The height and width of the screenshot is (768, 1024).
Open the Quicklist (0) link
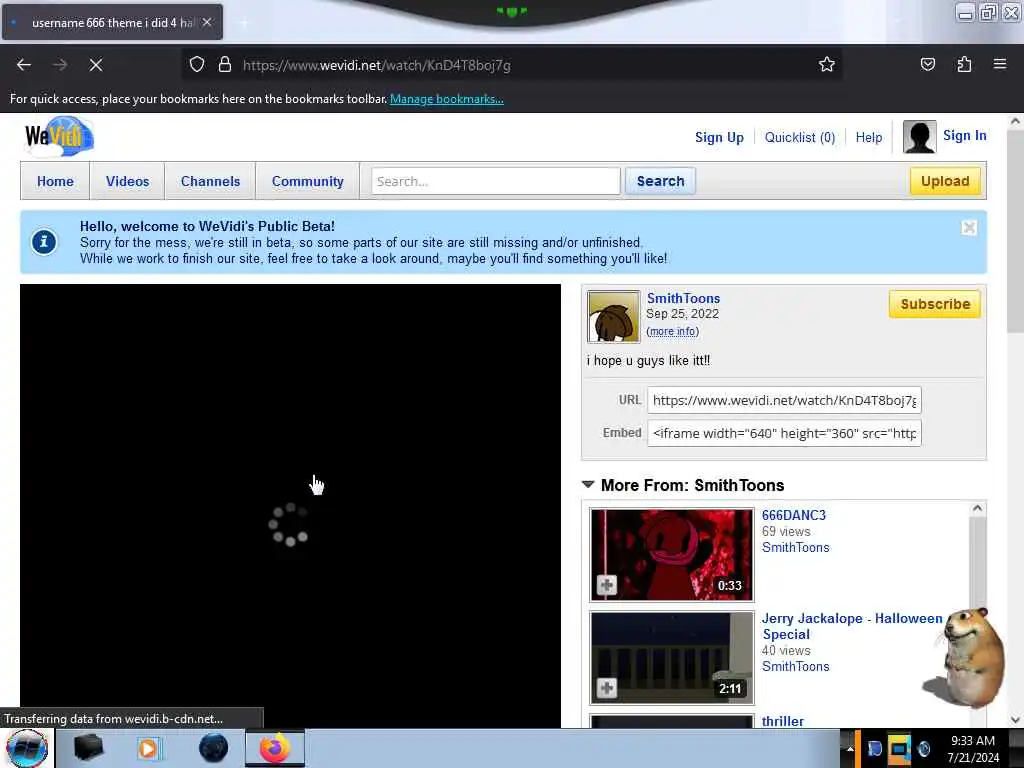pos(799,137)
